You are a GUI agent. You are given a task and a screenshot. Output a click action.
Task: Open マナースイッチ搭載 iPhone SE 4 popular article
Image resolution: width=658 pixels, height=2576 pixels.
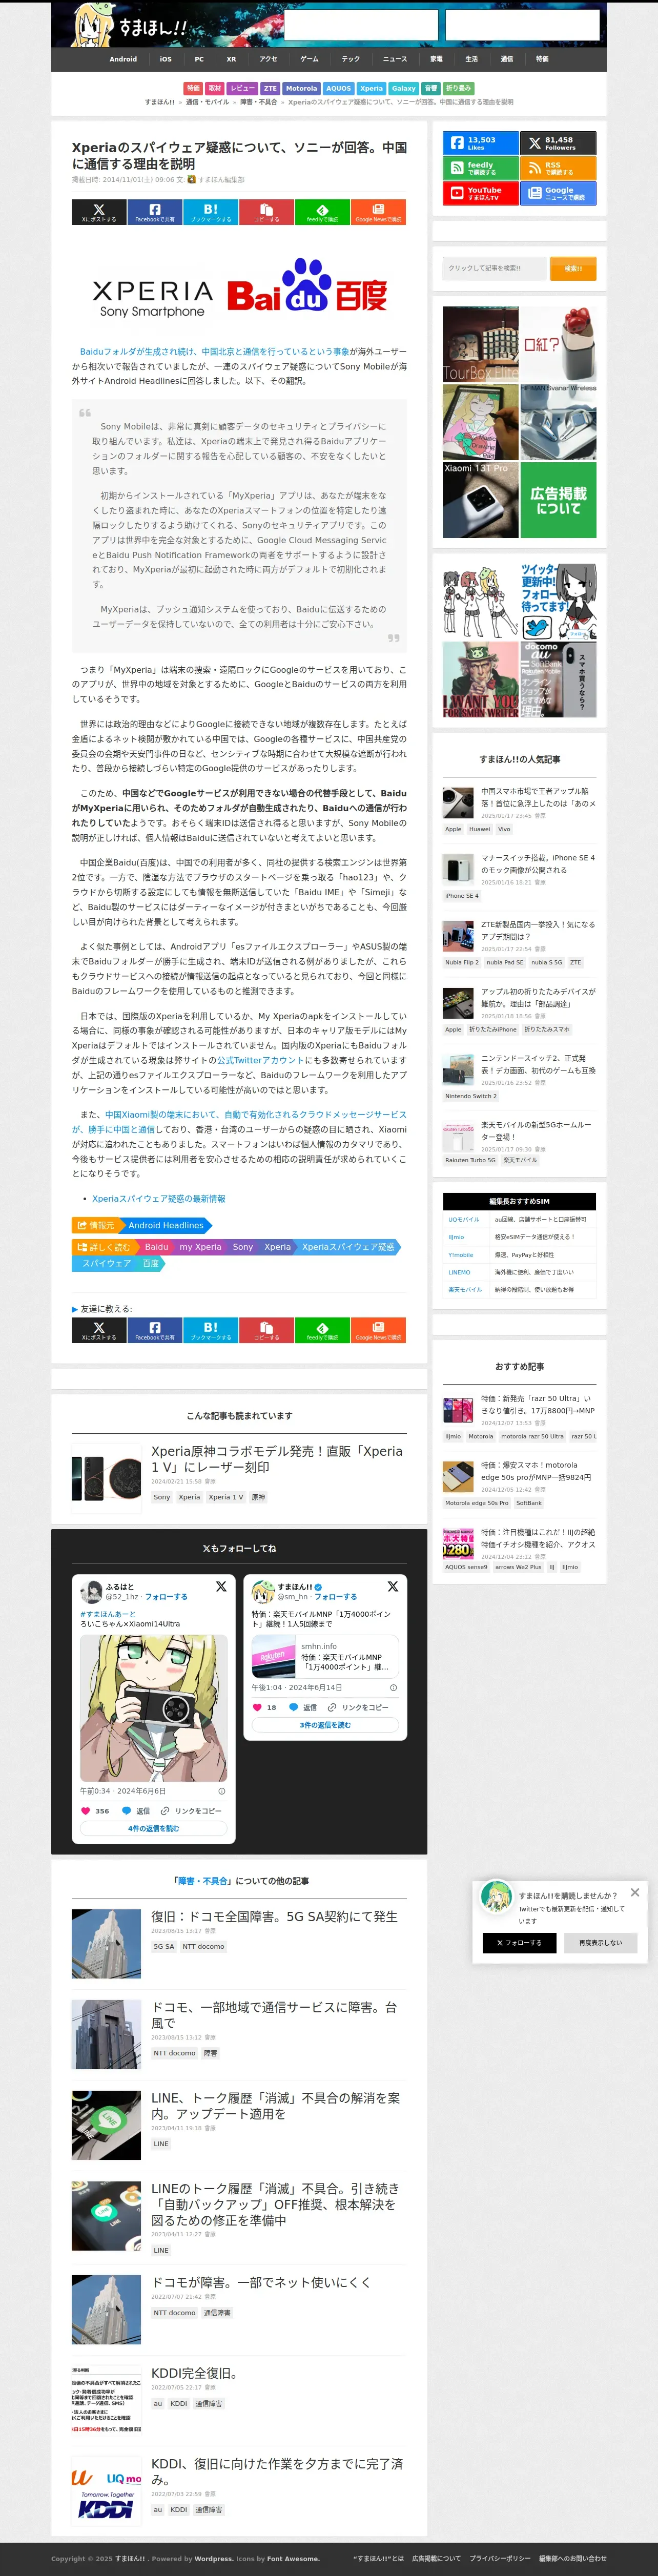coord(538,864)
